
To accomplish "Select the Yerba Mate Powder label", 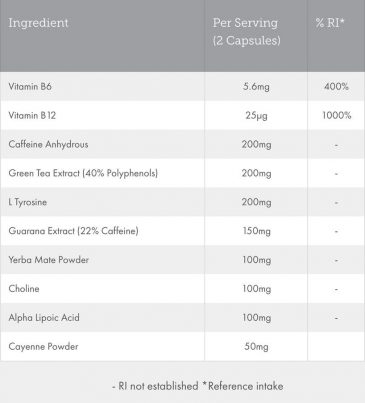I will coord(49,260).
